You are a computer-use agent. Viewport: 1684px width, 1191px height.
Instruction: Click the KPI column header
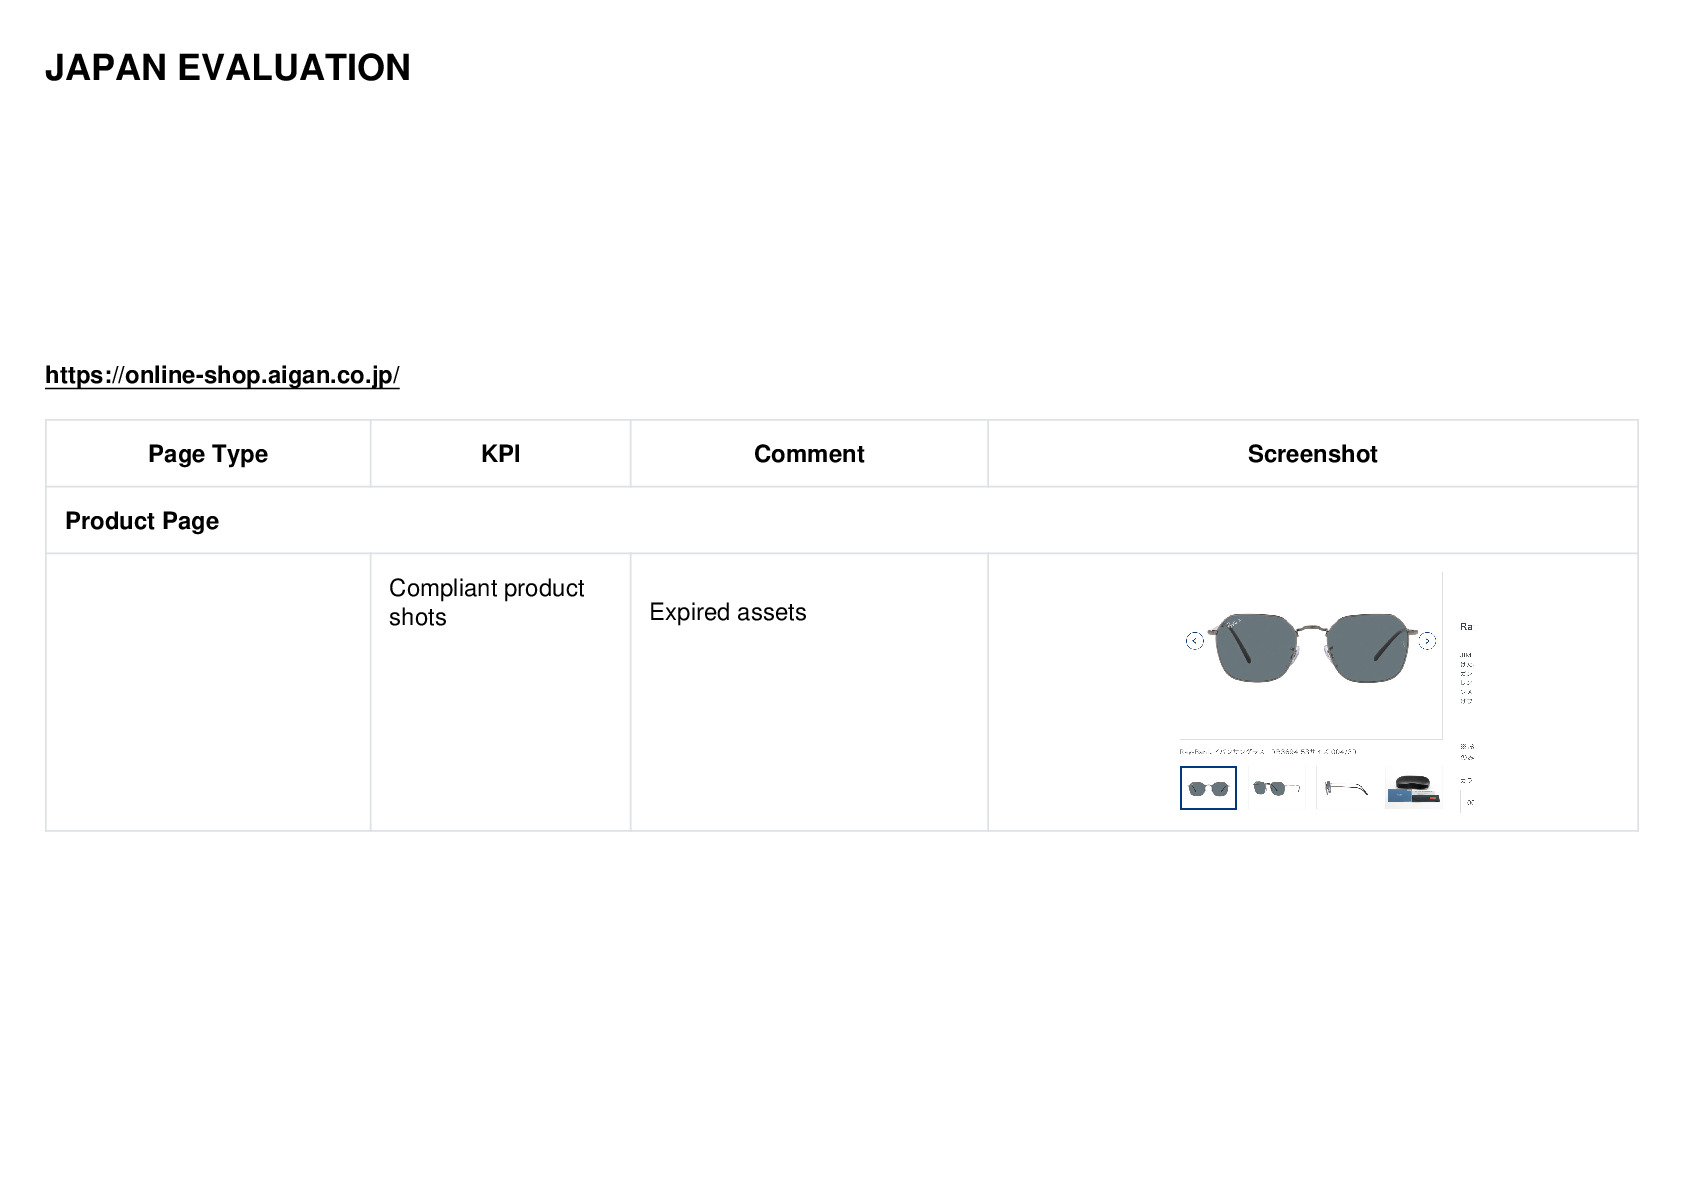coord(500,454)
